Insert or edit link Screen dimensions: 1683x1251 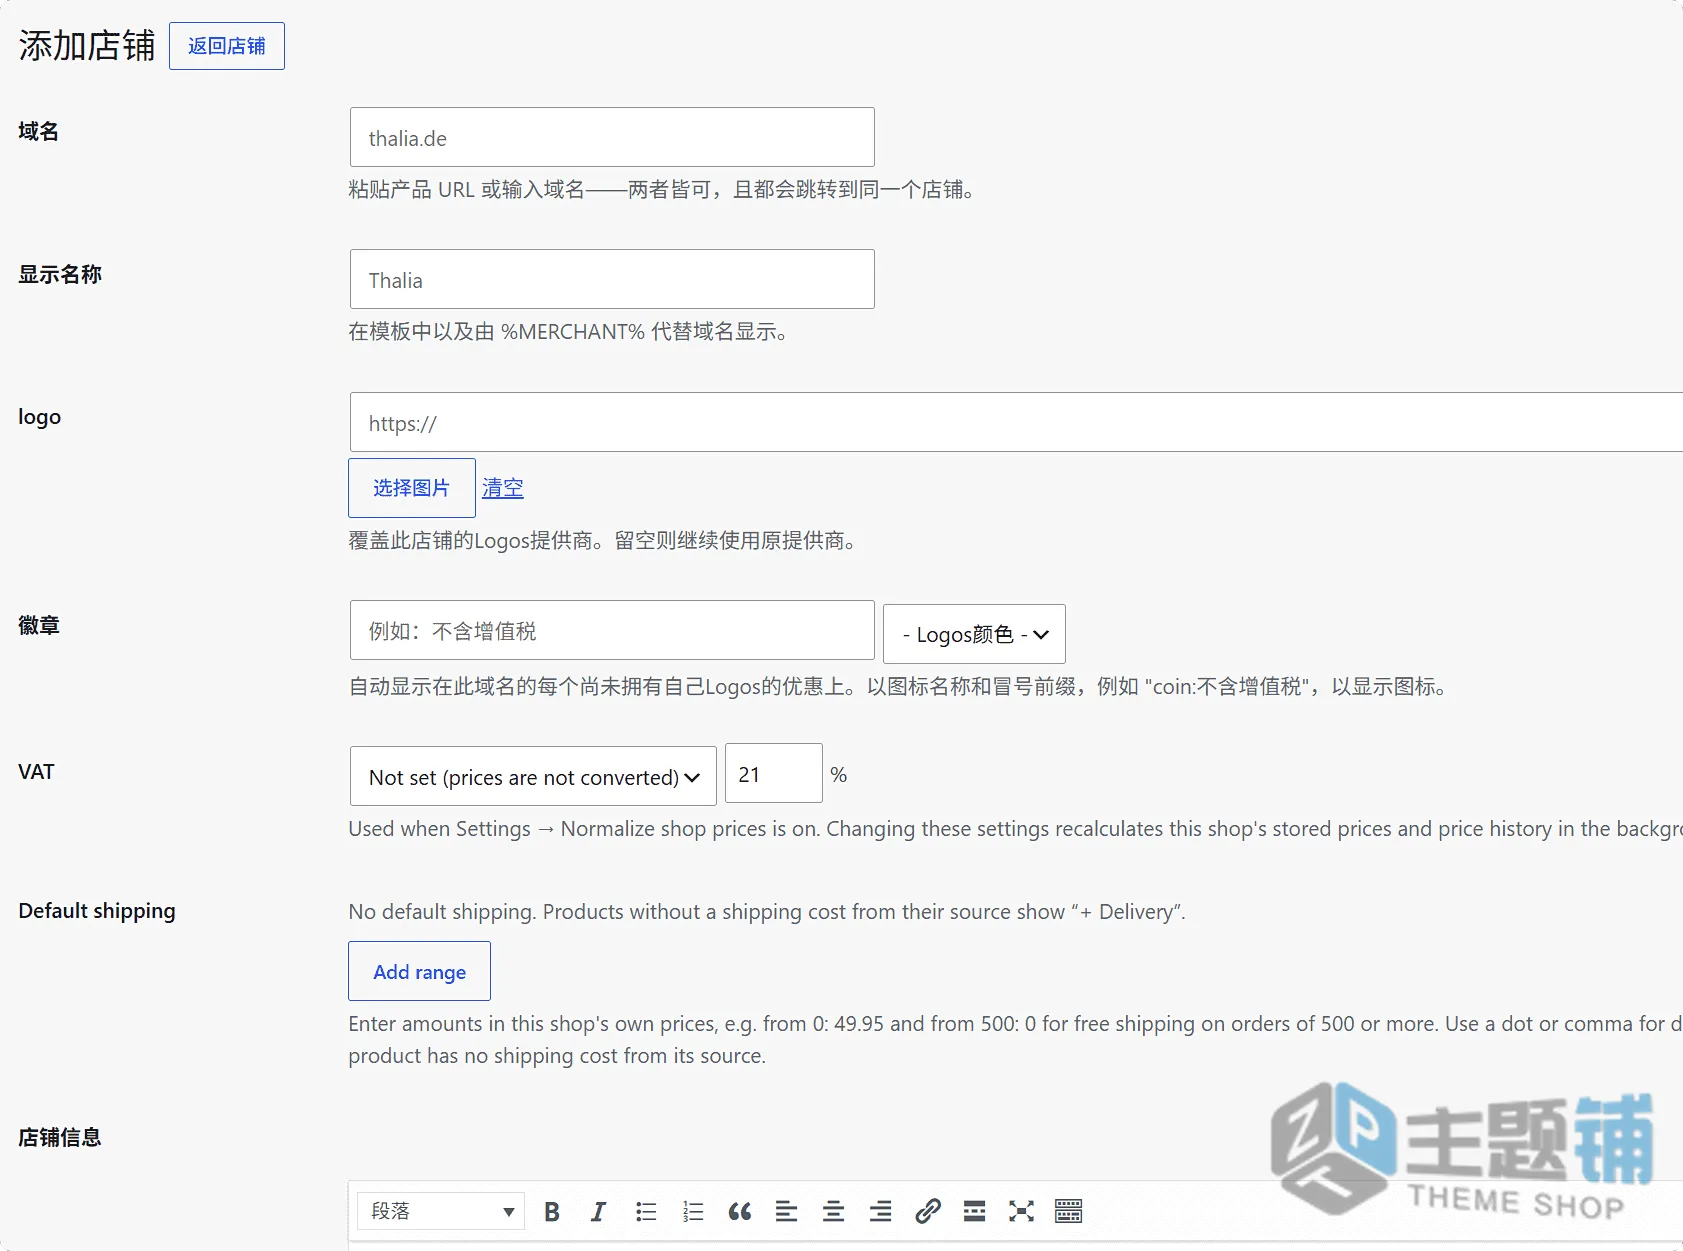tap(928, 1212)
